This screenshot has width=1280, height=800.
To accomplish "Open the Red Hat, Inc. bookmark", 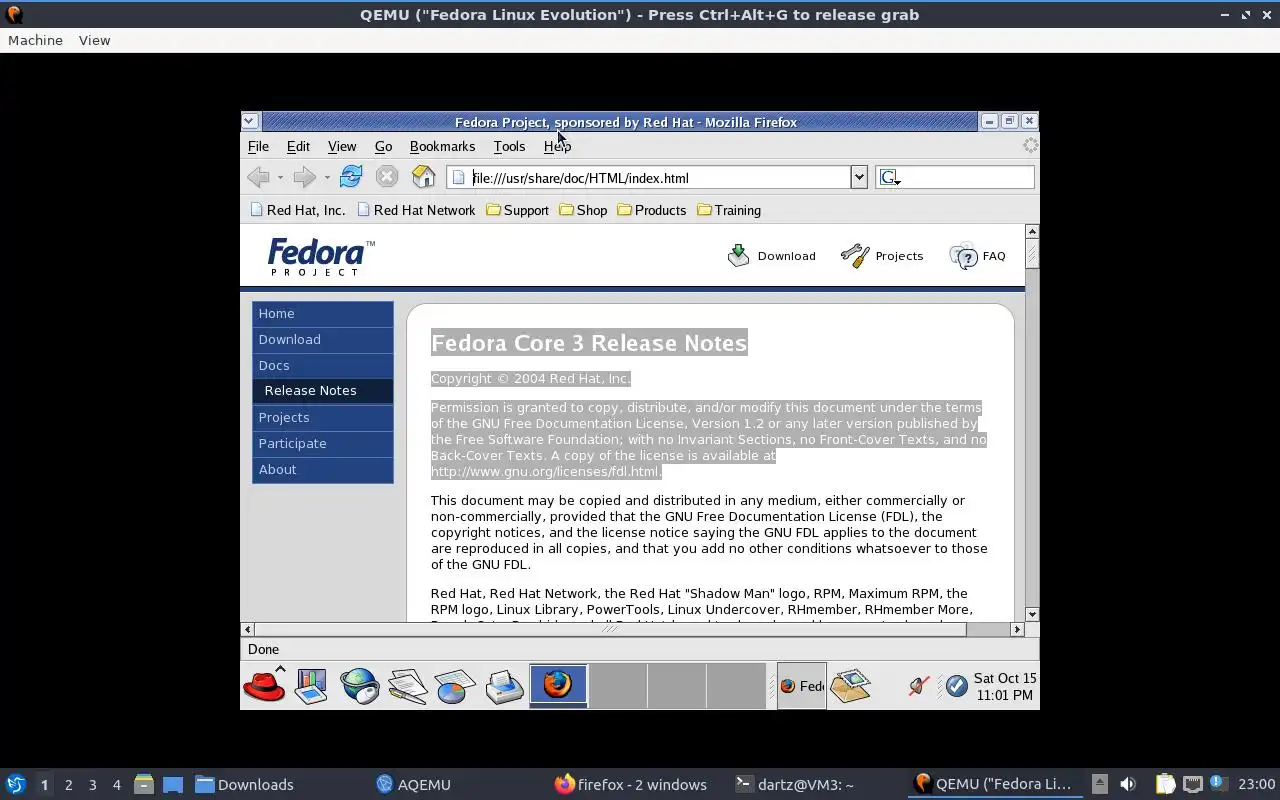I will coord(297,210).
